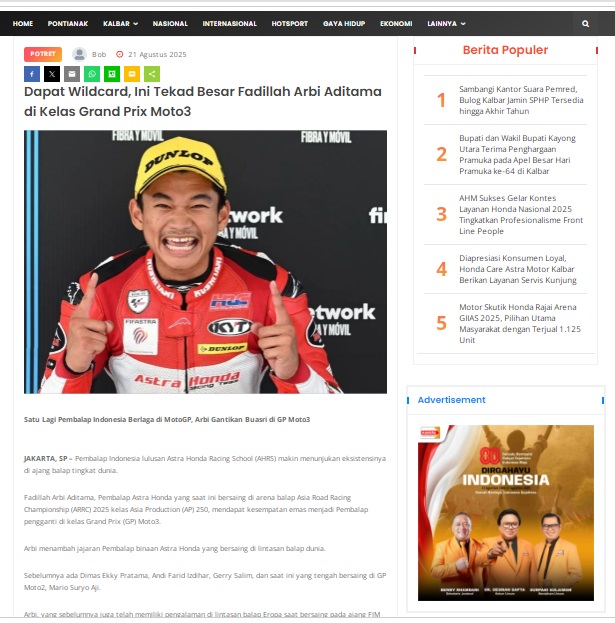Click paragraph starting Fadillah Arbi Aditama, Pembalap

point(196,509)
